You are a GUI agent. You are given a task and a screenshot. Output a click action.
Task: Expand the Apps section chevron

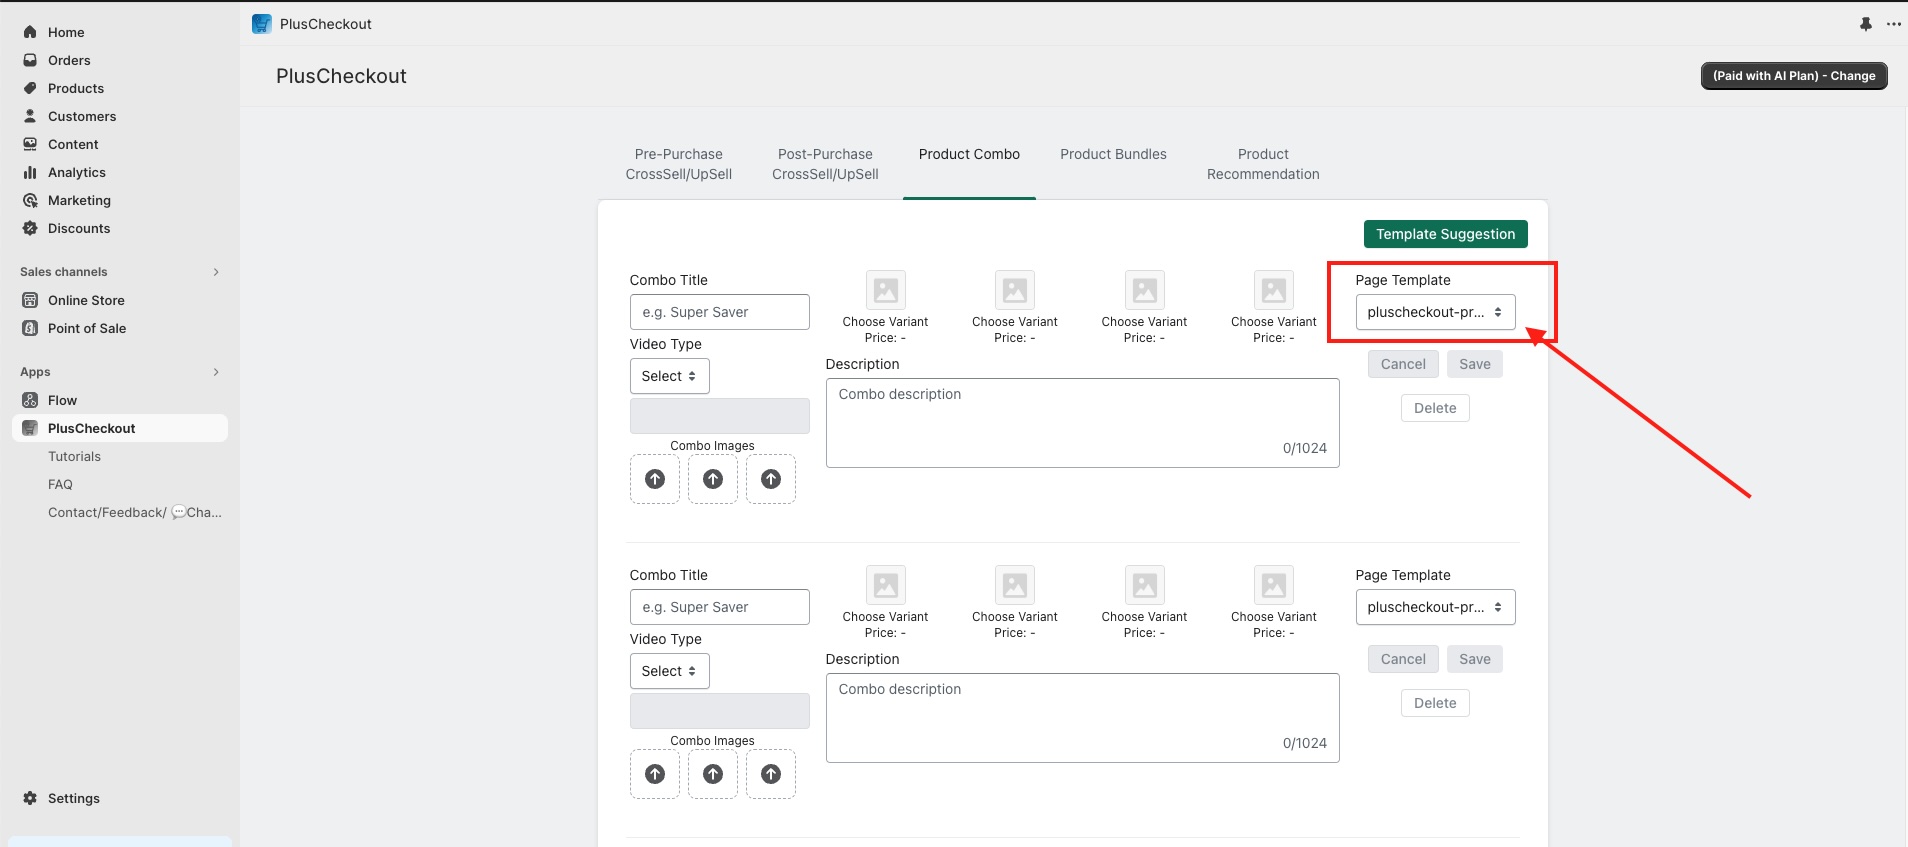tap(216, 372)
